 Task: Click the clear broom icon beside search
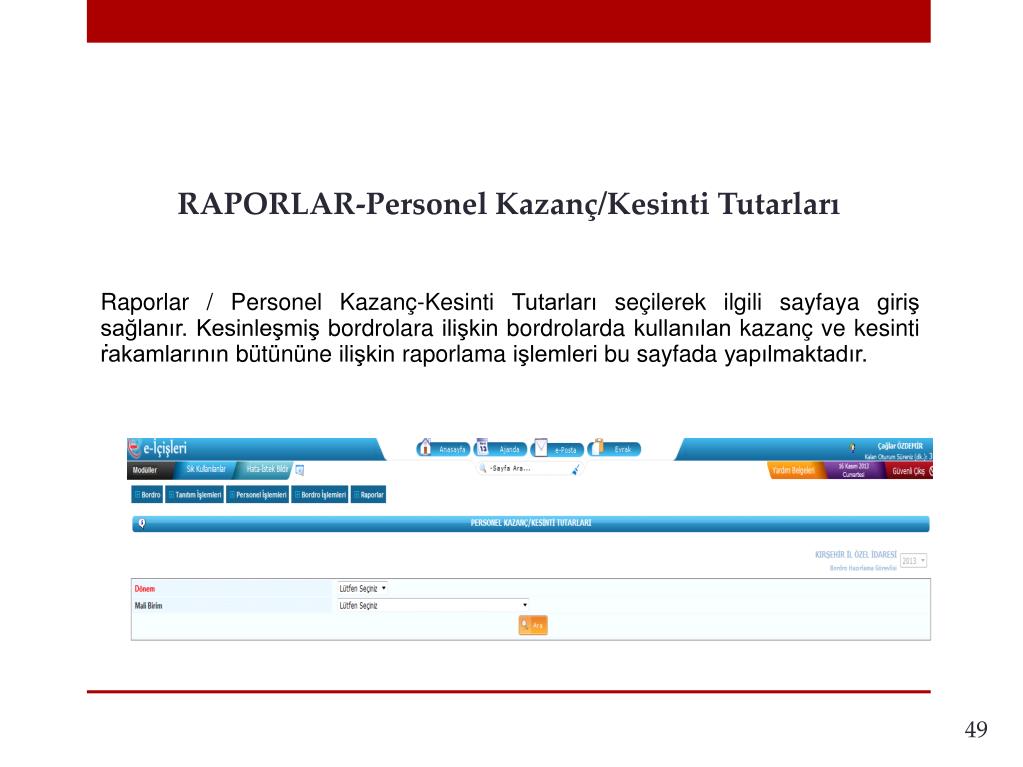(x=575, y=470)
